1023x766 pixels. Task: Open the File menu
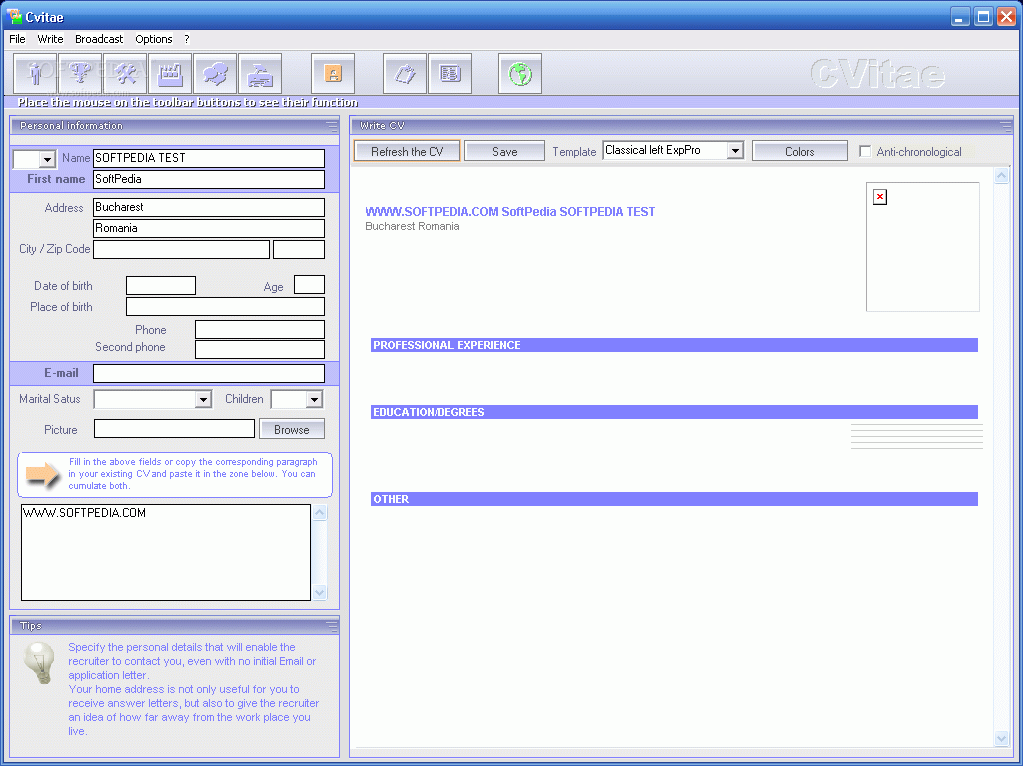(18, 39)
